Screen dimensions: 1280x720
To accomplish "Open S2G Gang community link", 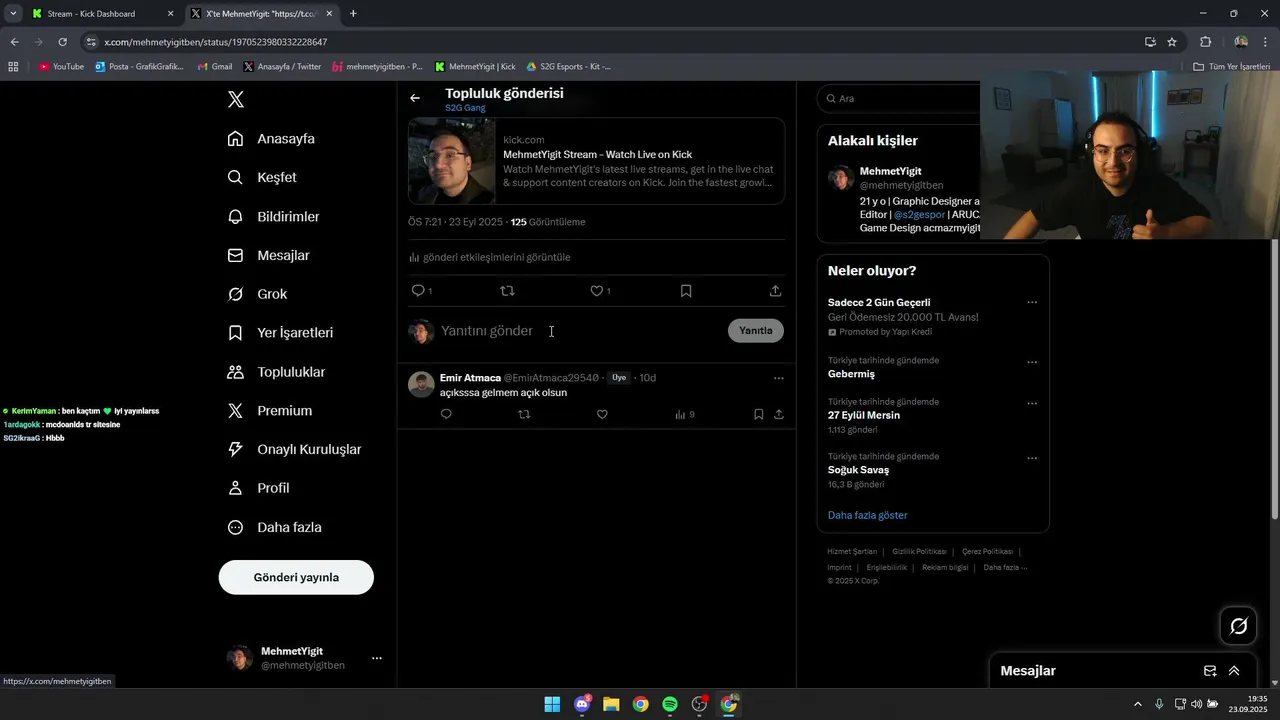I will click(x=465, y=108).
